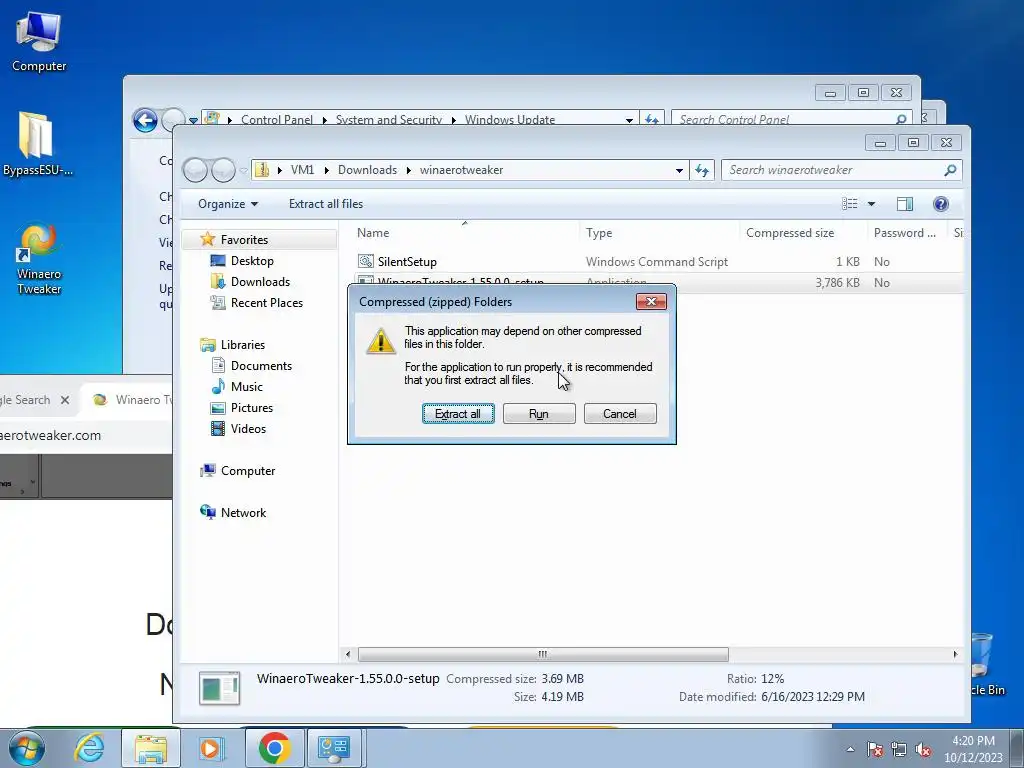The image size is (1024, 768).
Task: Select Recent Places in navigation pane
Action: coord(266,302)
